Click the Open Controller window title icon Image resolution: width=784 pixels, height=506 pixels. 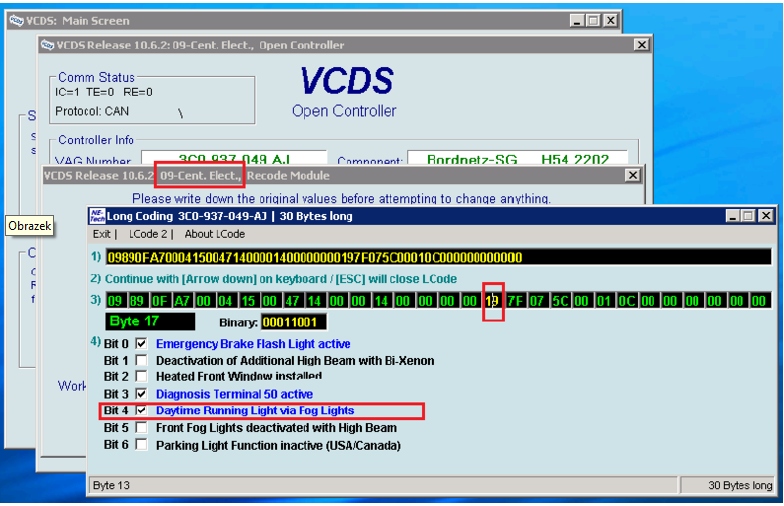48,45
